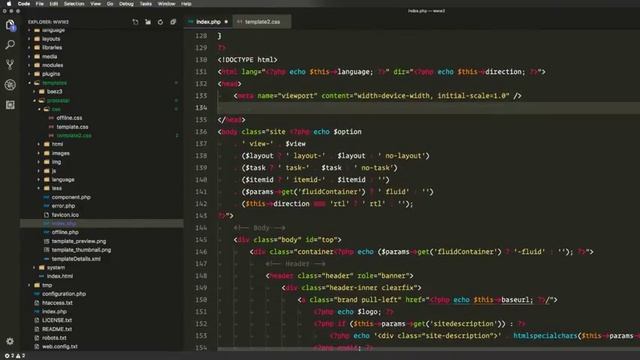
Task: Expand the tmp folder
Action: [47, 285]
